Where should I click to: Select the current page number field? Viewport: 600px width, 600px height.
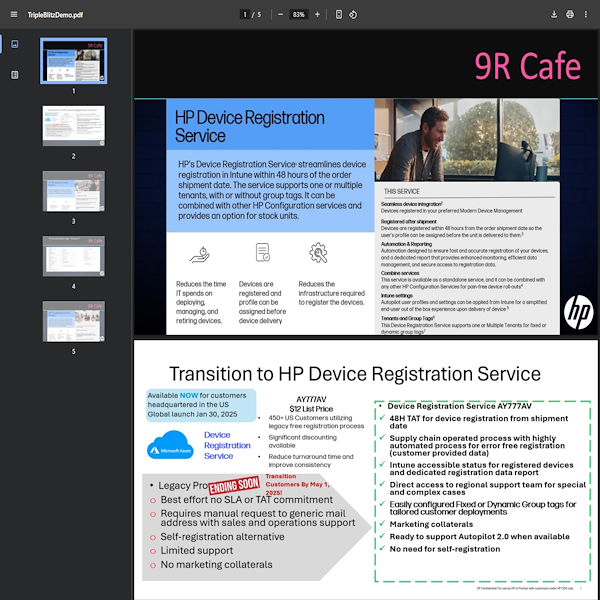245,15
